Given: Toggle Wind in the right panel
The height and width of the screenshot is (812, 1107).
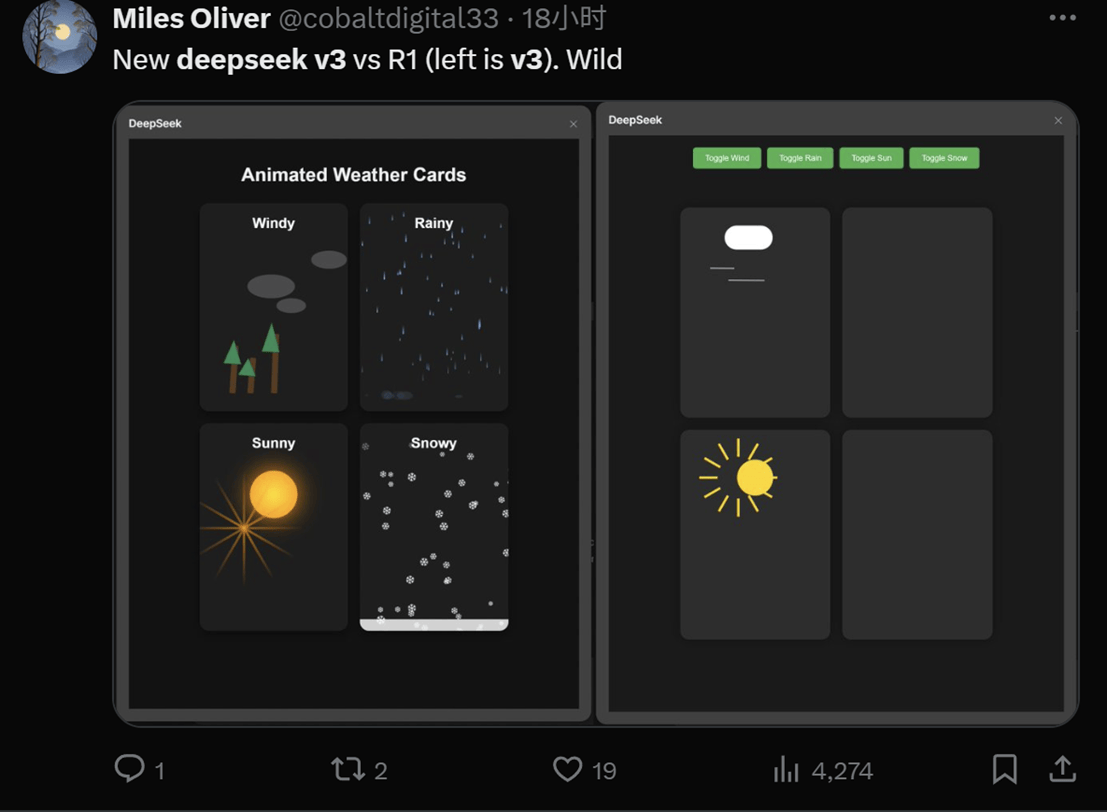Looking at the screenshot, I should pos(727,158).
